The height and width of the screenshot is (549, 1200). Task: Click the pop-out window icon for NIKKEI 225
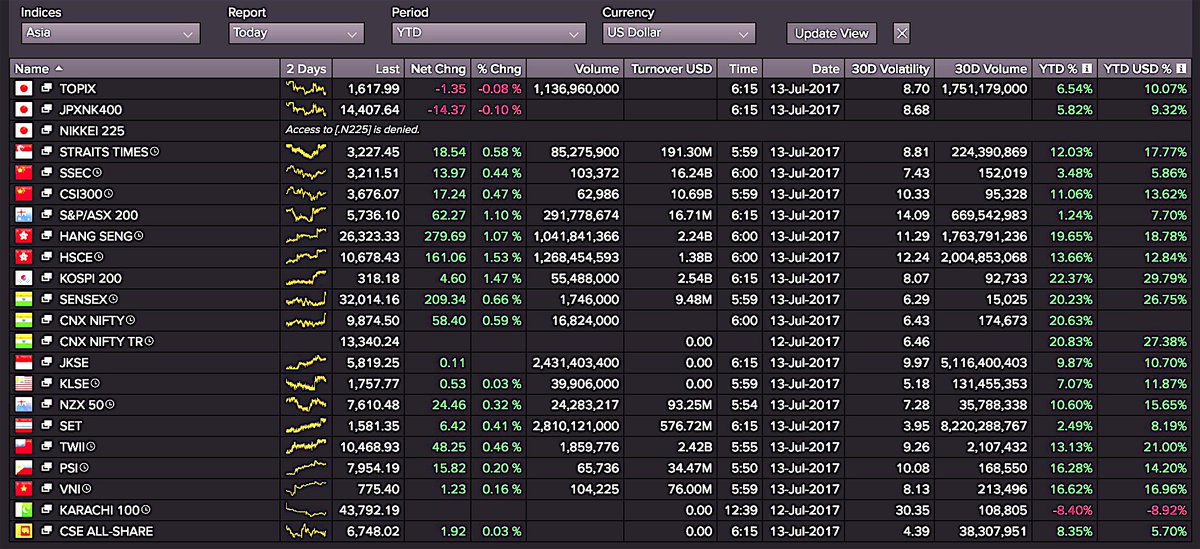pos(46,131)
